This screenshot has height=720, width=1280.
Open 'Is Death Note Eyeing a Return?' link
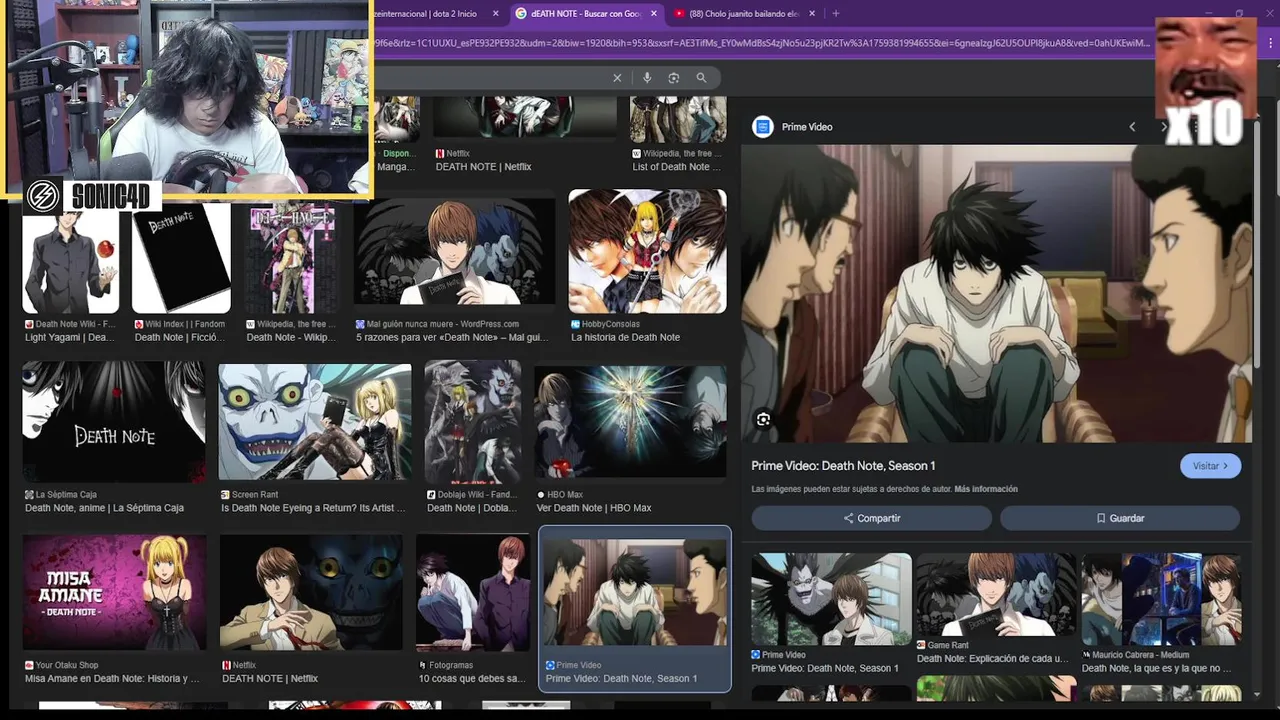coord(313,508)
